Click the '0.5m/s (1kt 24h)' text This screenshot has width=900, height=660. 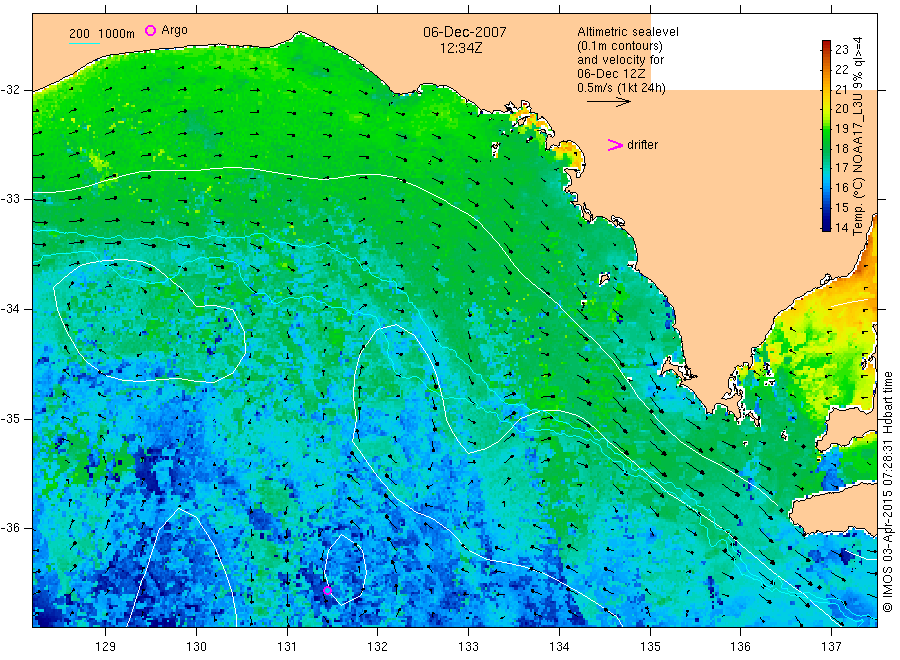(x=622, y=88)
